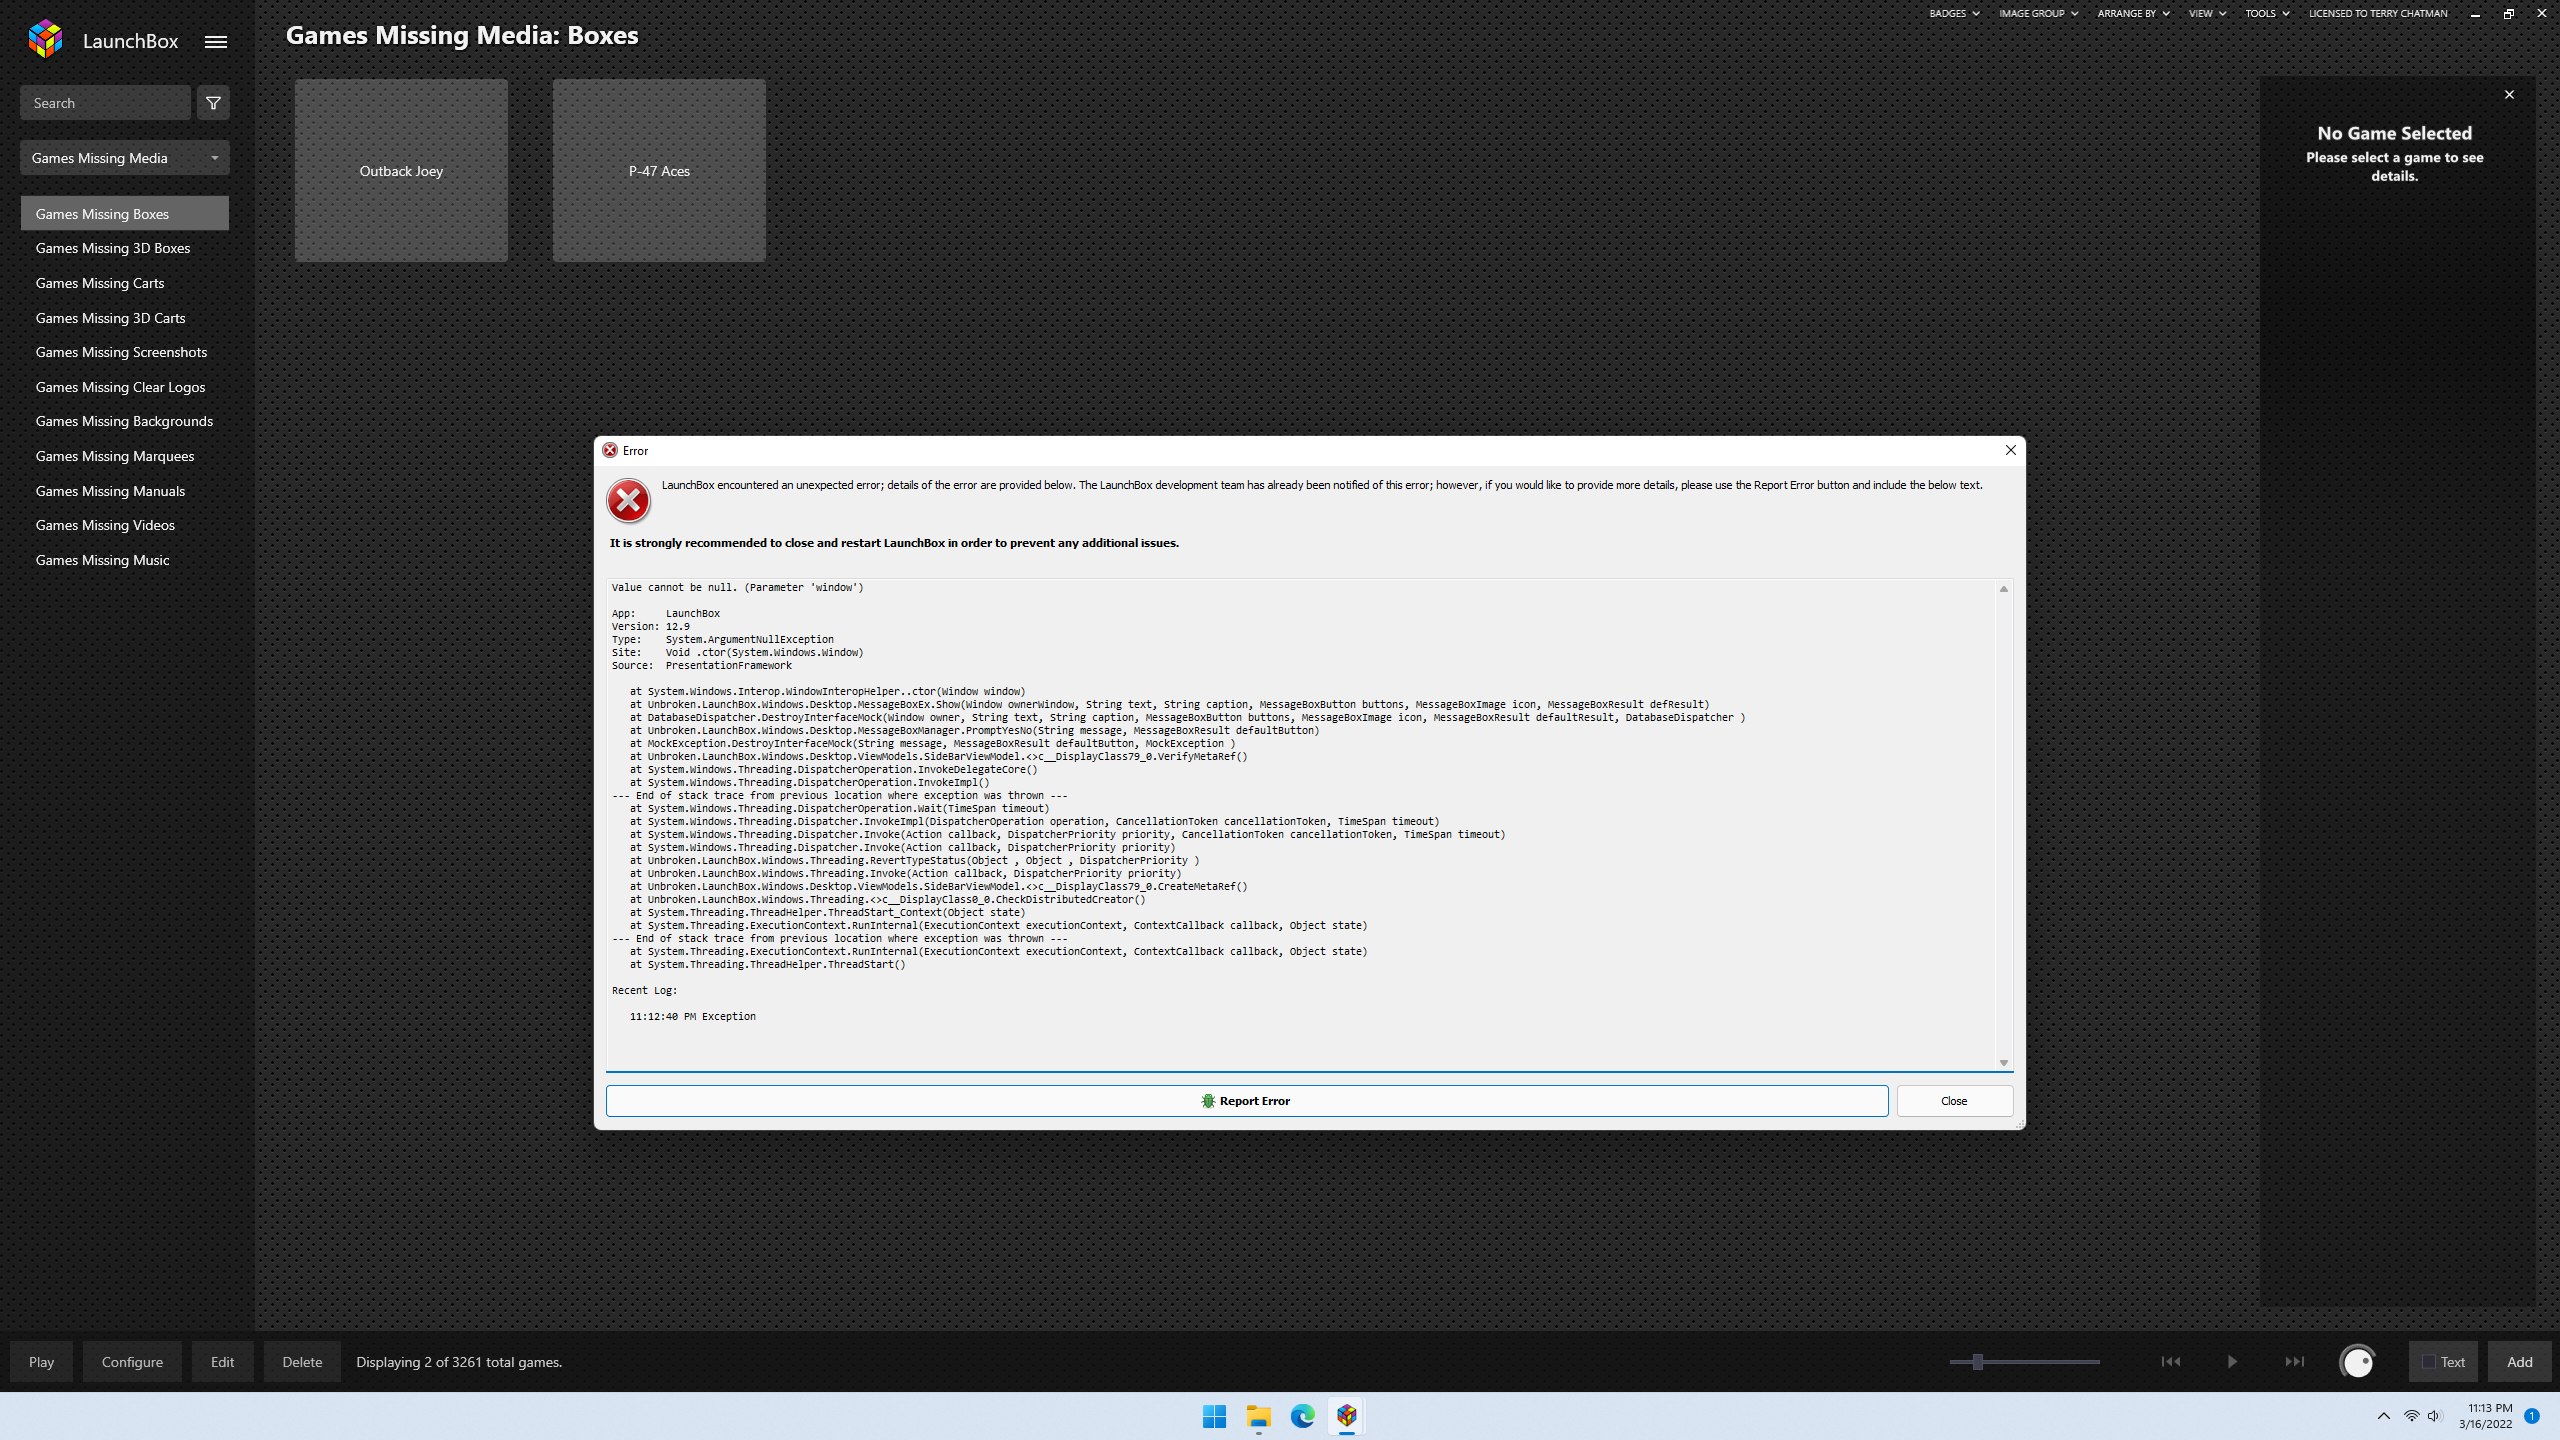2560x1440 pixels.
Task: Adjust the round volume knob
Action: [x=2357, y=1362]
